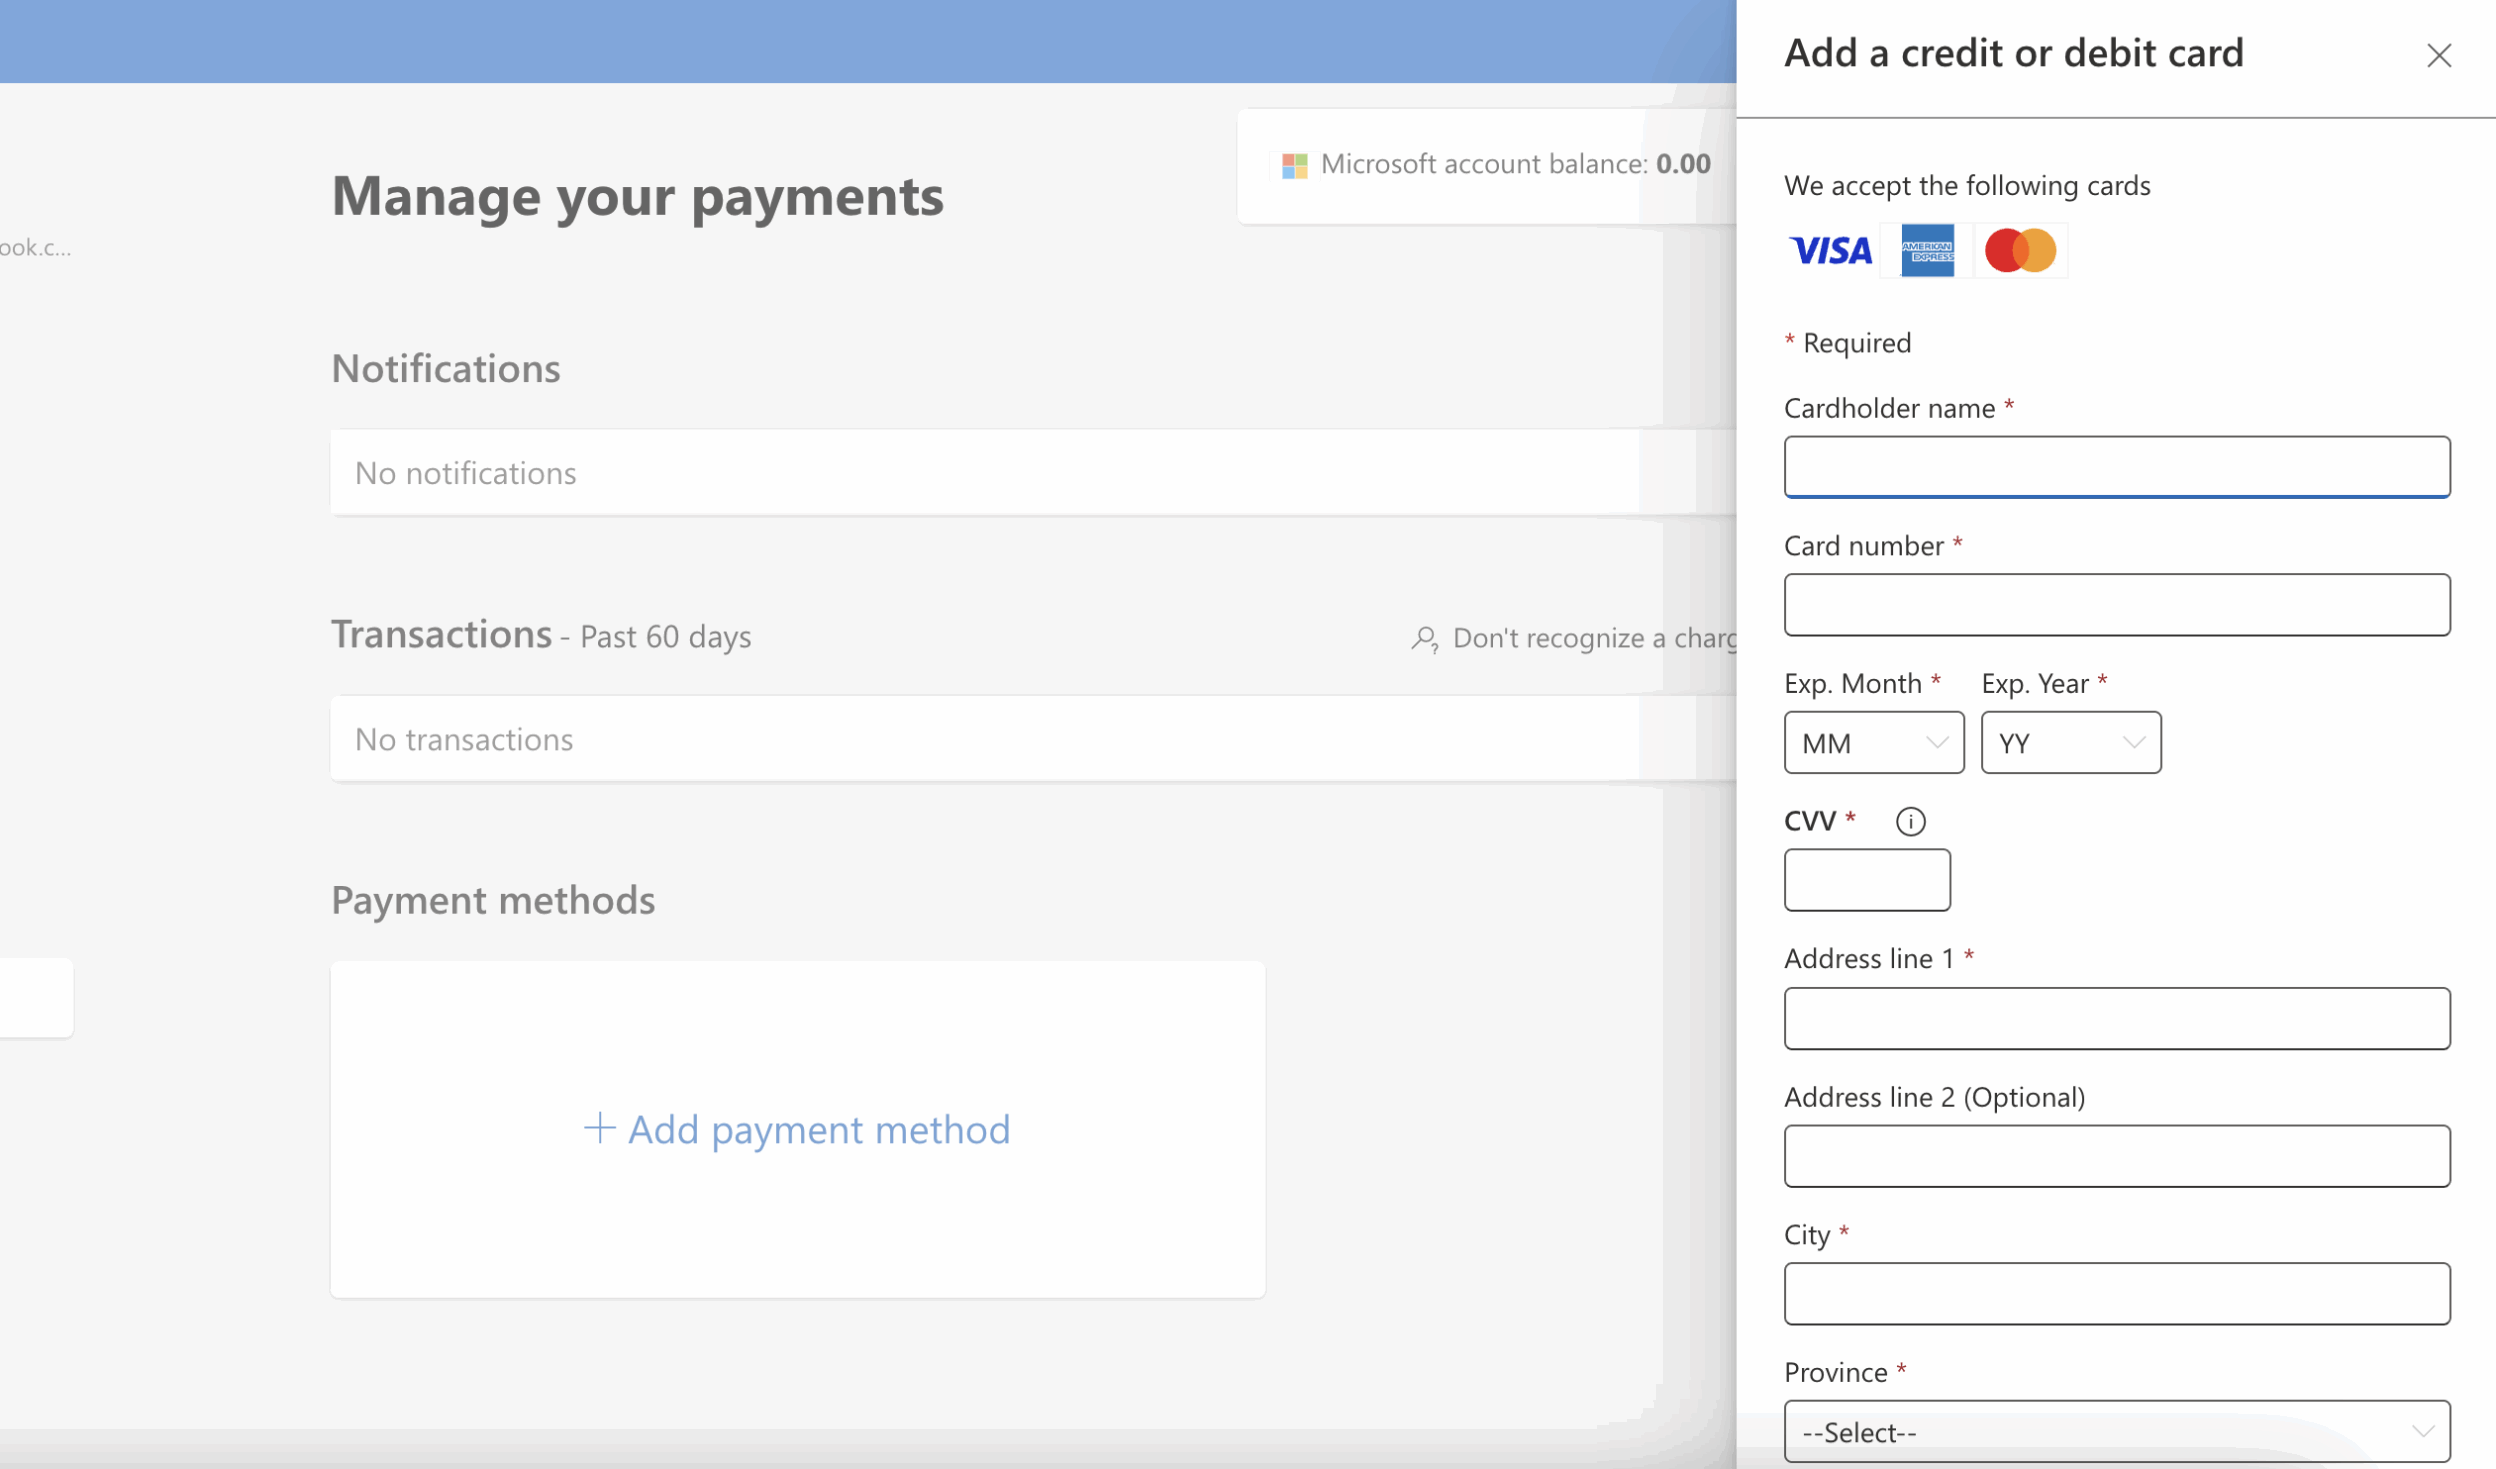This screenshot has height=1469, width=2496.
Task: Open the CVV info tooltip icon
Action: (1911, 820)
